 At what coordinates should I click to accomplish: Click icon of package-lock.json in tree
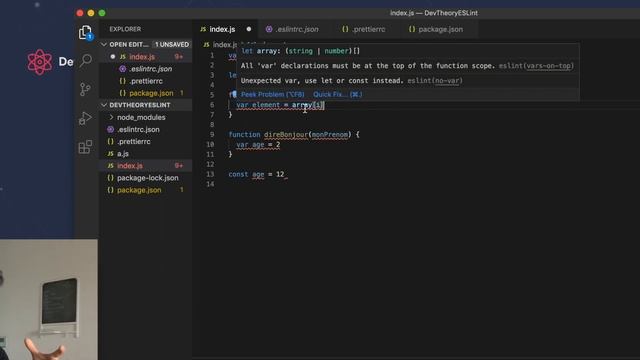(x=110, y=178)
